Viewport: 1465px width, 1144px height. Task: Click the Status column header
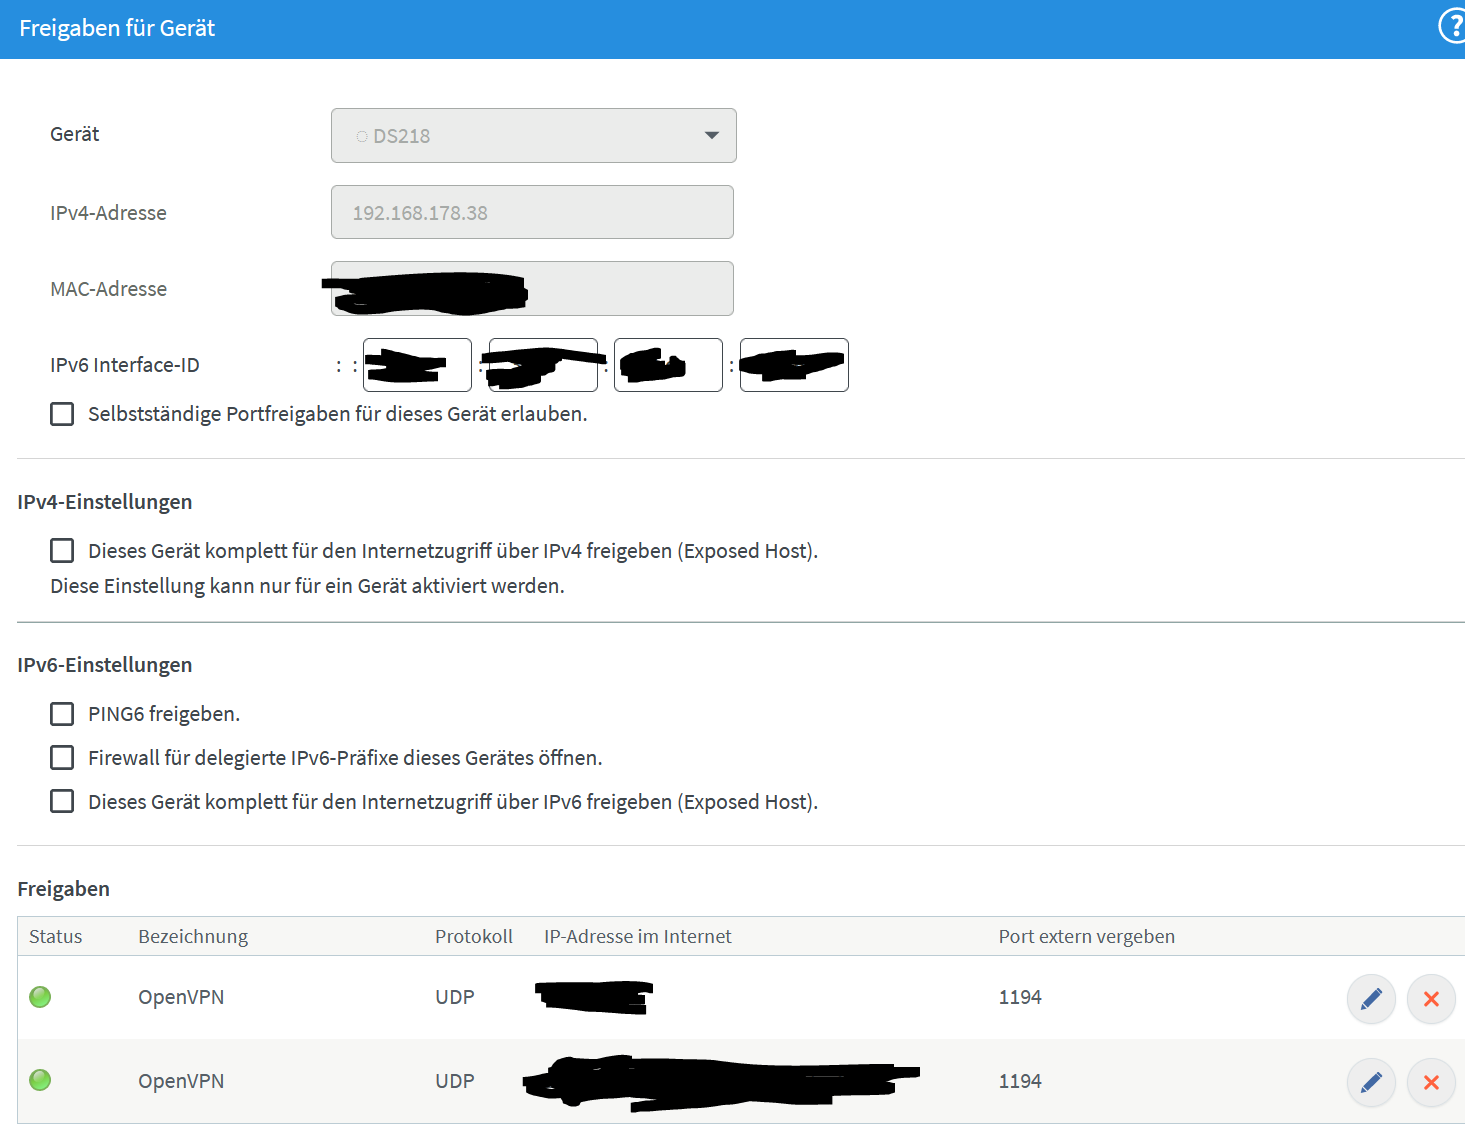pyautogui.click(x=56, y=936)
